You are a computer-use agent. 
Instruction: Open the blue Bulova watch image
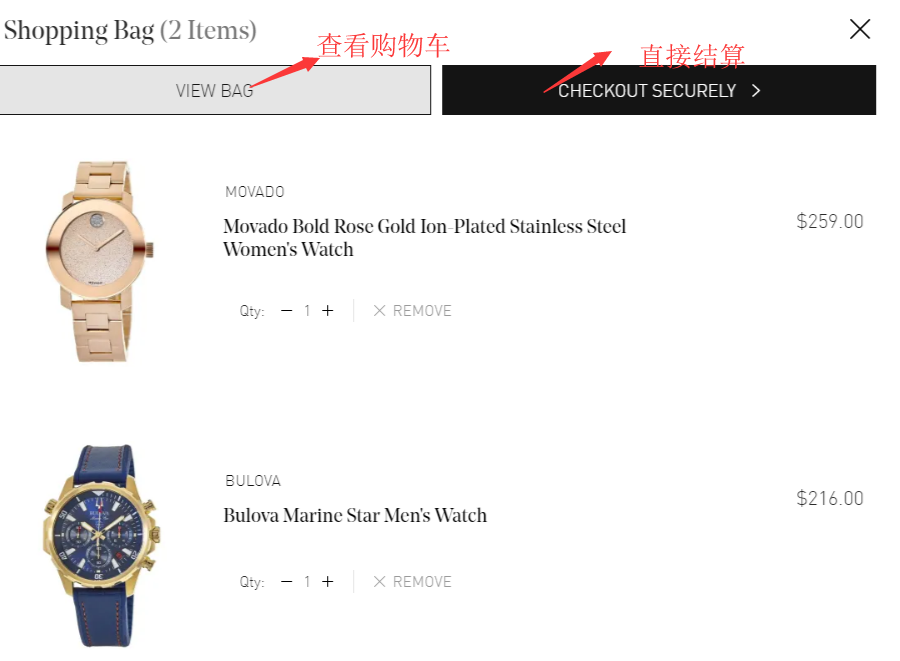pos(102,546)
